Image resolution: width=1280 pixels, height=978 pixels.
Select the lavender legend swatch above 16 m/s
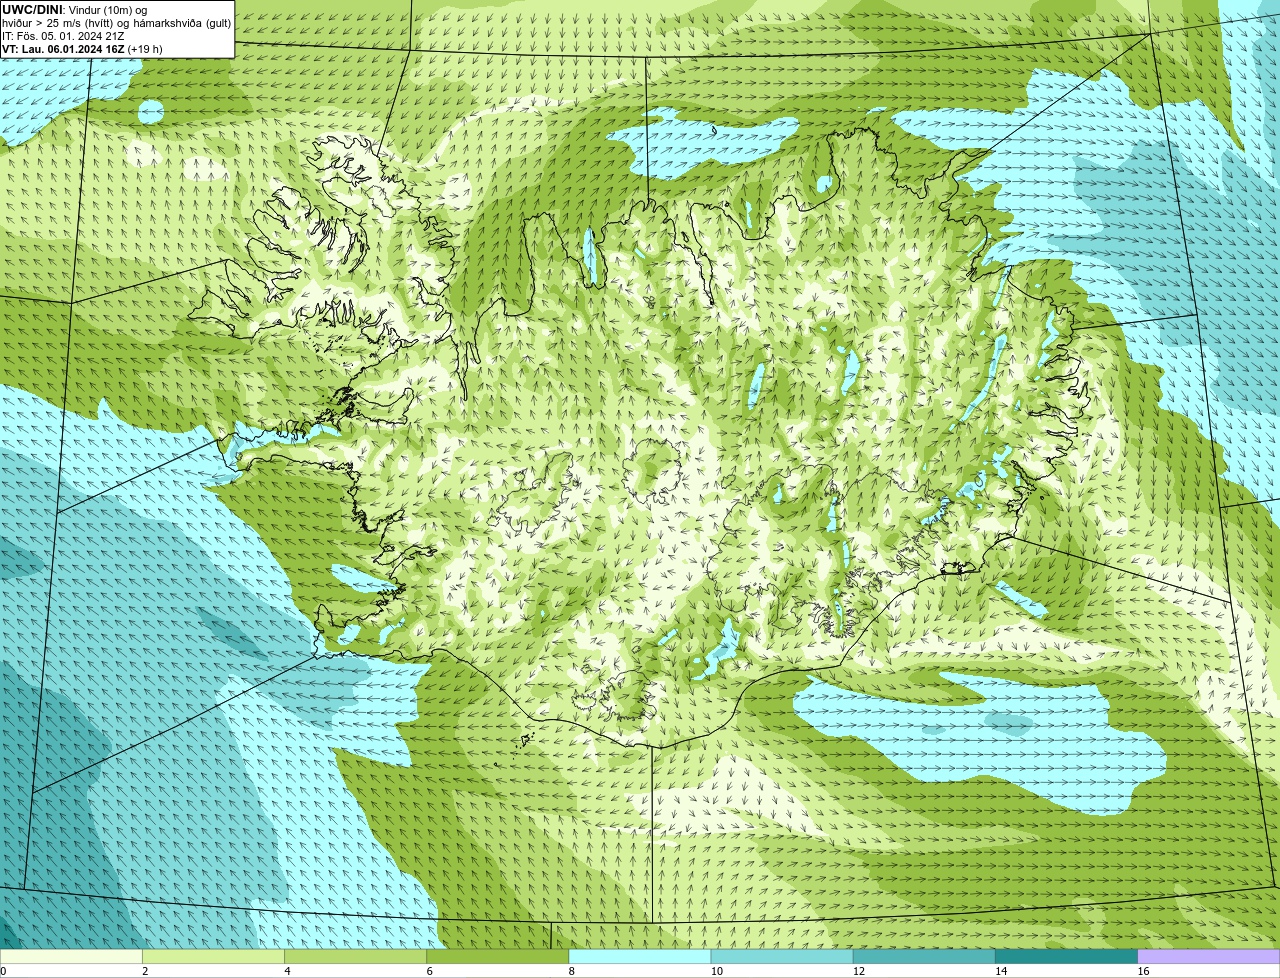(x=1209, y=956)
